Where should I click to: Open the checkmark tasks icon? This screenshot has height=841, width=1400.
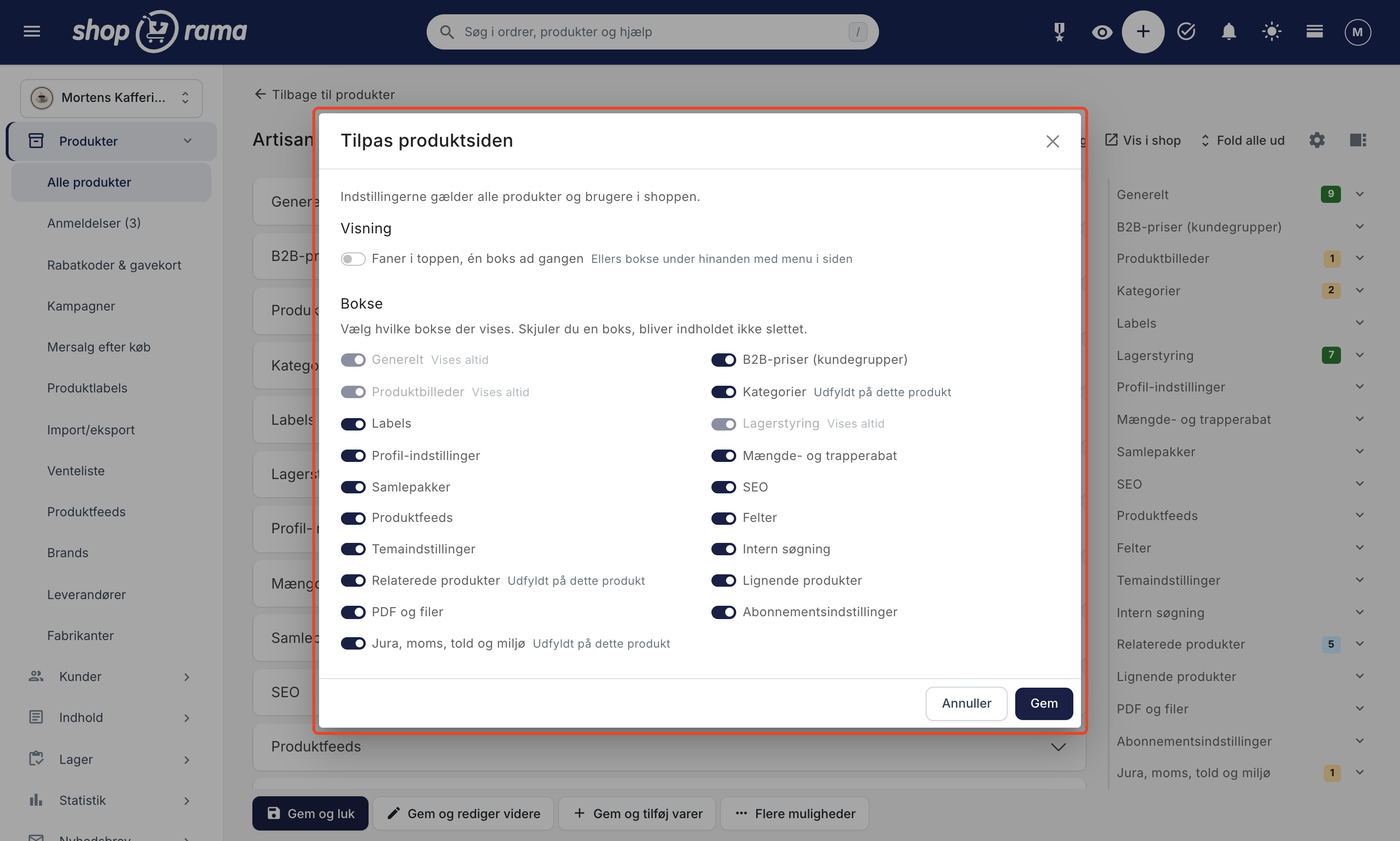pos(1186,32)
